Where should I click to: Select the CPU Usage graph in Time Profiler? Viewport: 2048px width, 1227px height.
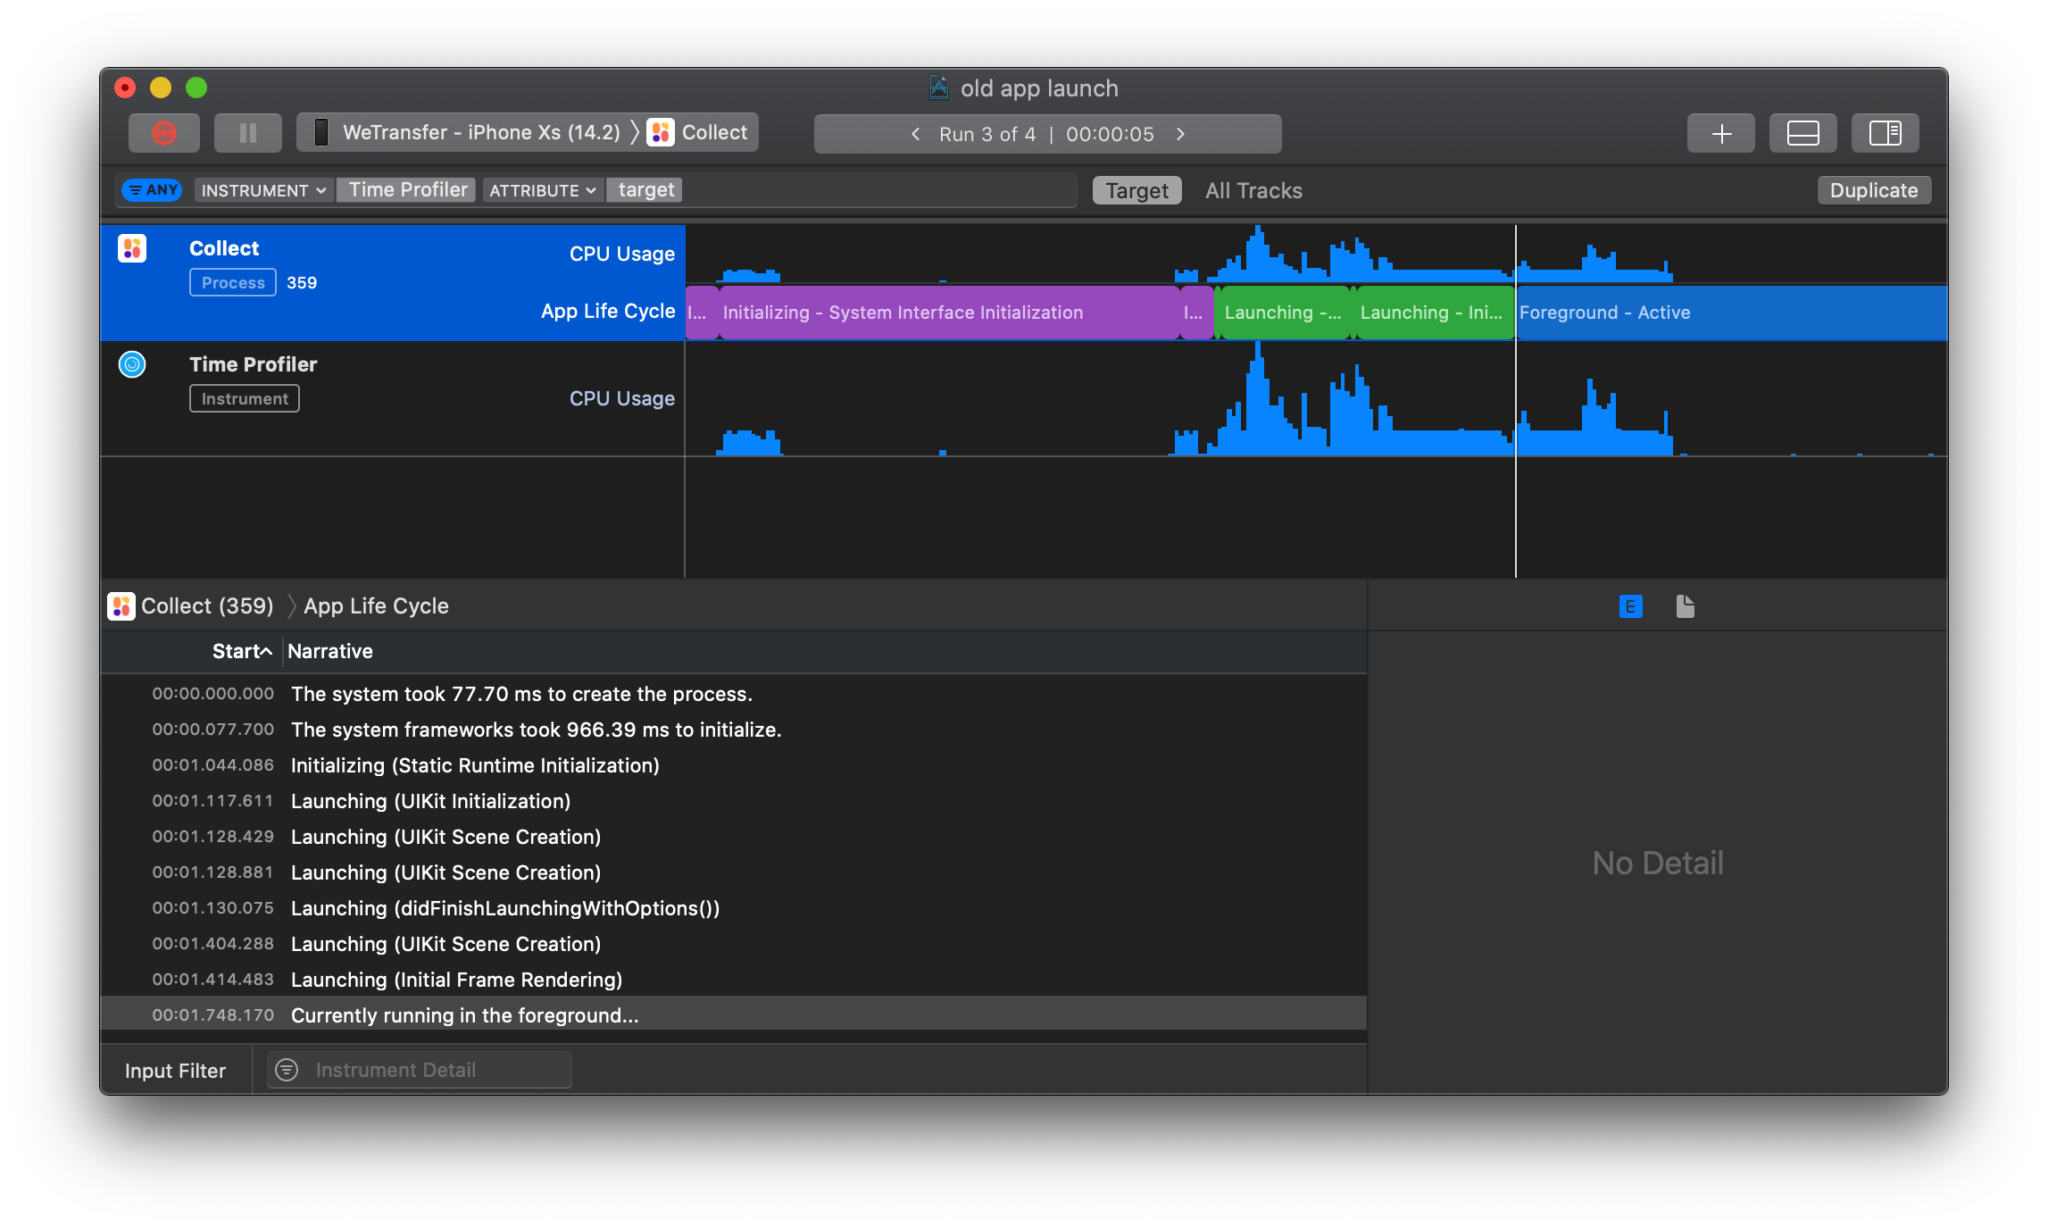pyautogui.click(x=1316, y=399)
